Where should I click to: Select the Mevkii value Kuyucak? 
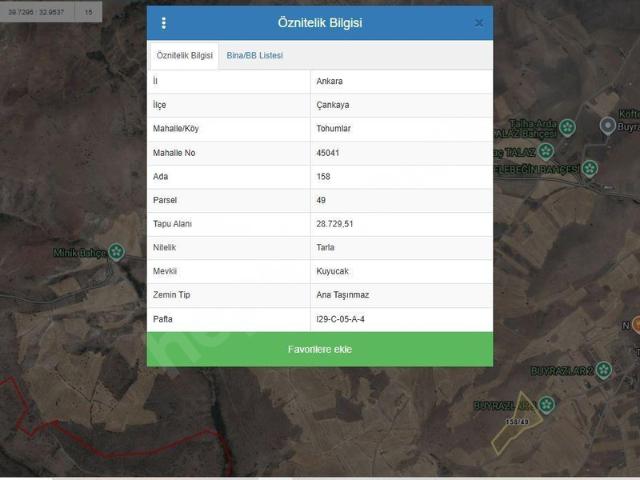(x=333, y=271)
